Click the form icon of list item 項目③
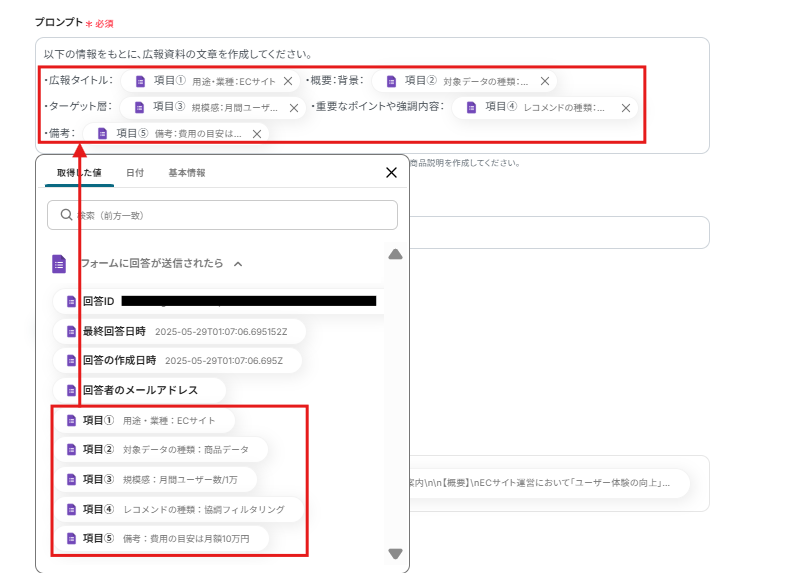This screenshot has width=810, height=573. (x=71, y=479)
